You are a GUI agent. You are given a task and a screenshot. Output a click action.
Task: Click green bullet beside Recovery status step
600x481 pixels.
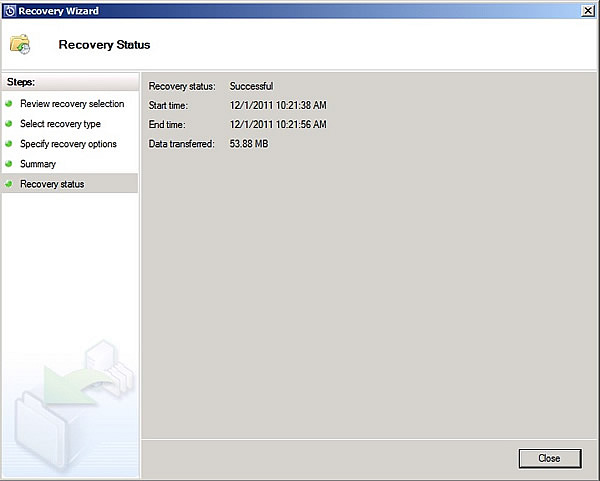(9, 184)
